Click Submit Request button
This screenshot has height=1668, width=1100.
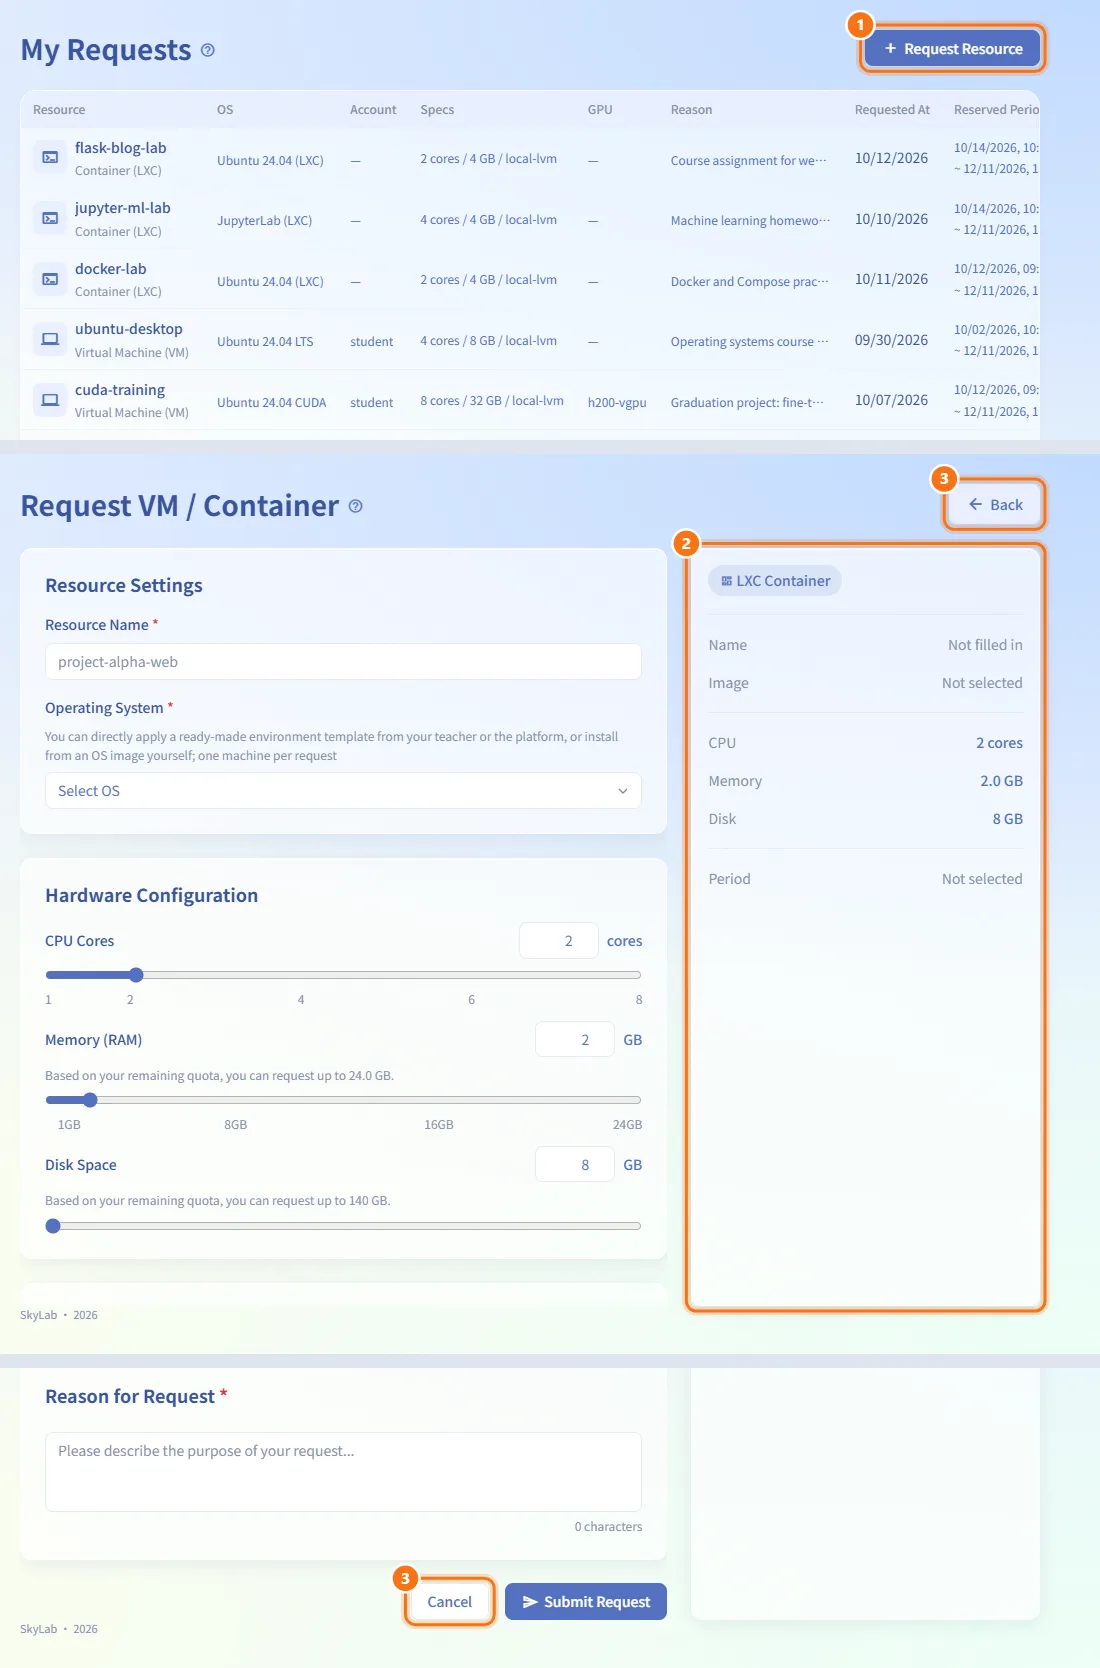click(586, 1602)
